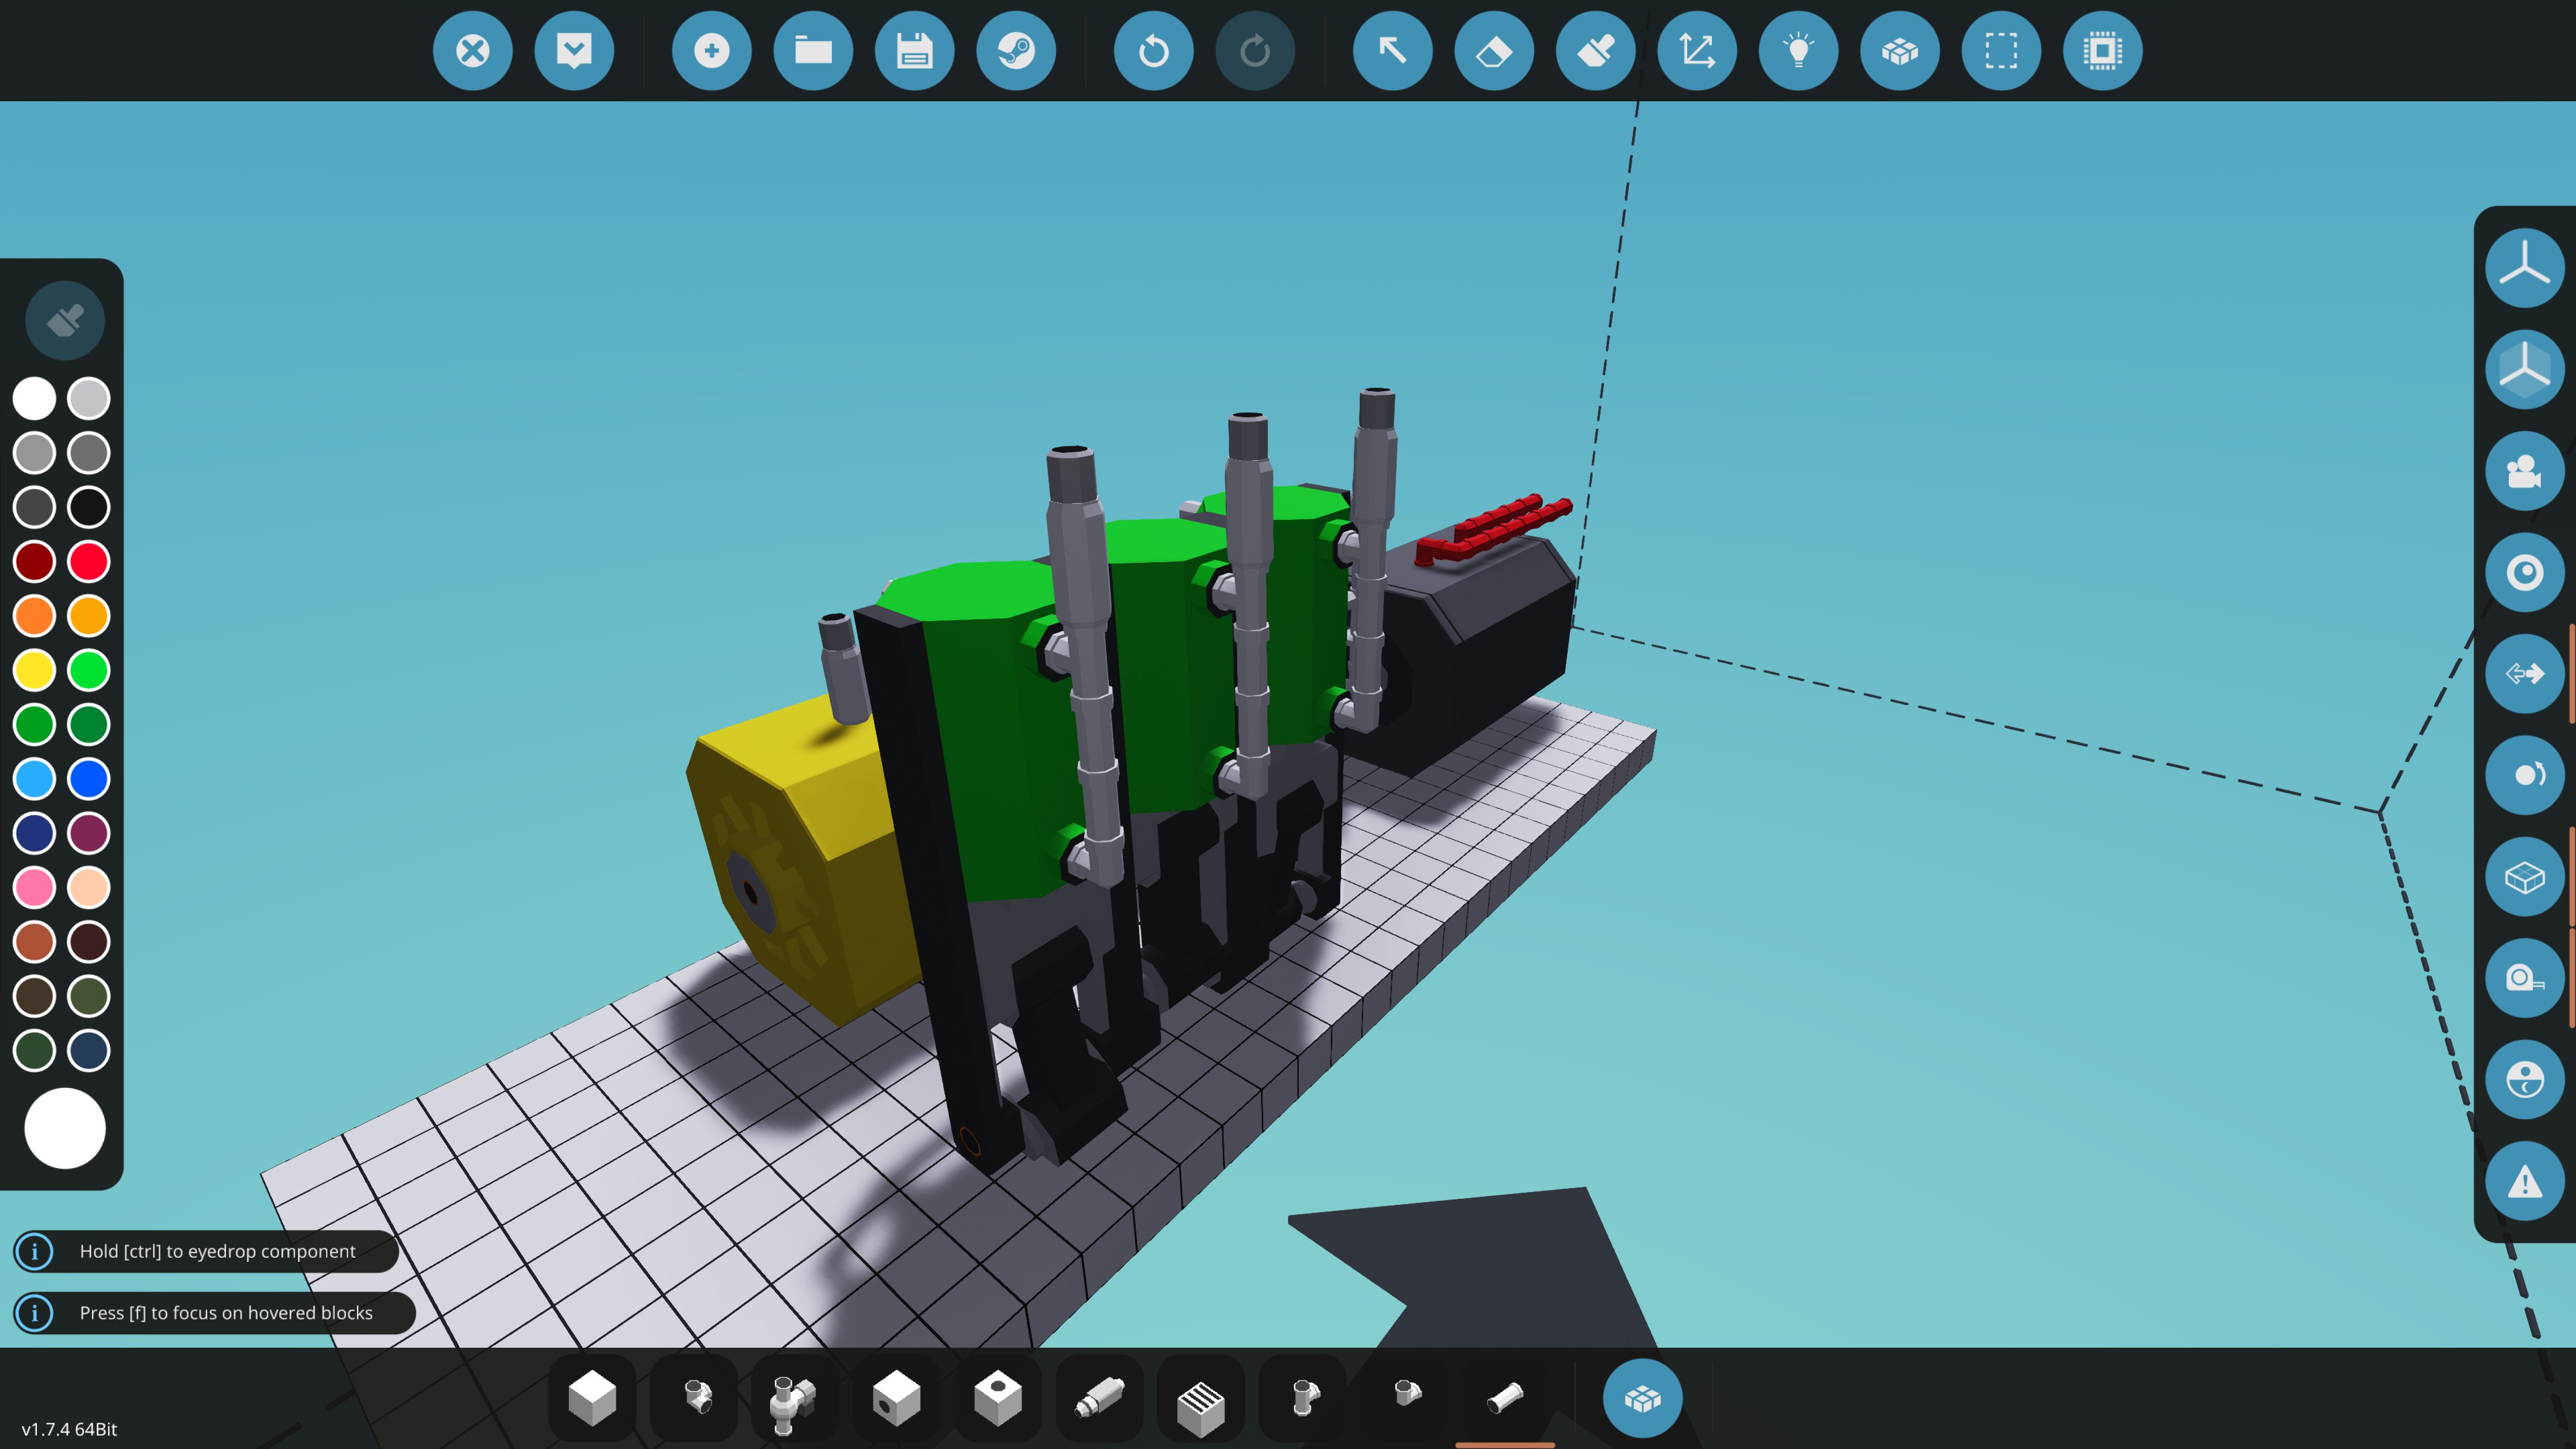Viewport: 2576px width, 1449px height.
Task: Click the undo circular arrow button
Action: tap(1153, 51)
